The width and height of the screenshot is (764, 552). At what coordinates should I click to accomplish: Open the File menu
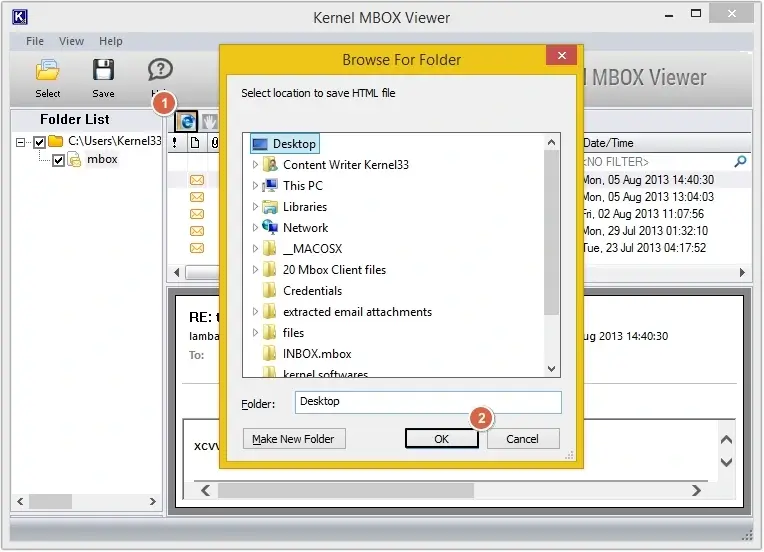35,41
